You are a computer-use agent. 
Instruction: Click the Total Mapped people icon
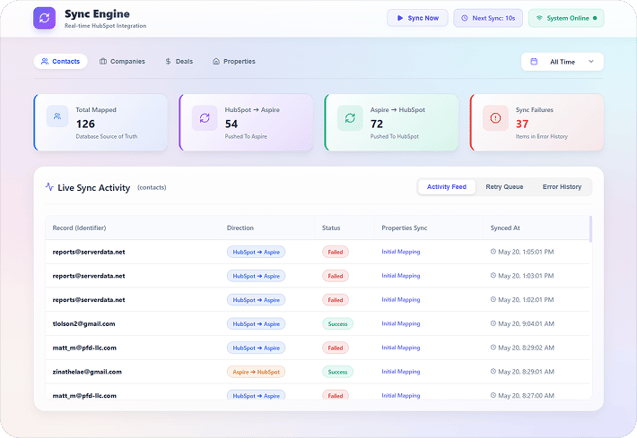tap(57, 116)
